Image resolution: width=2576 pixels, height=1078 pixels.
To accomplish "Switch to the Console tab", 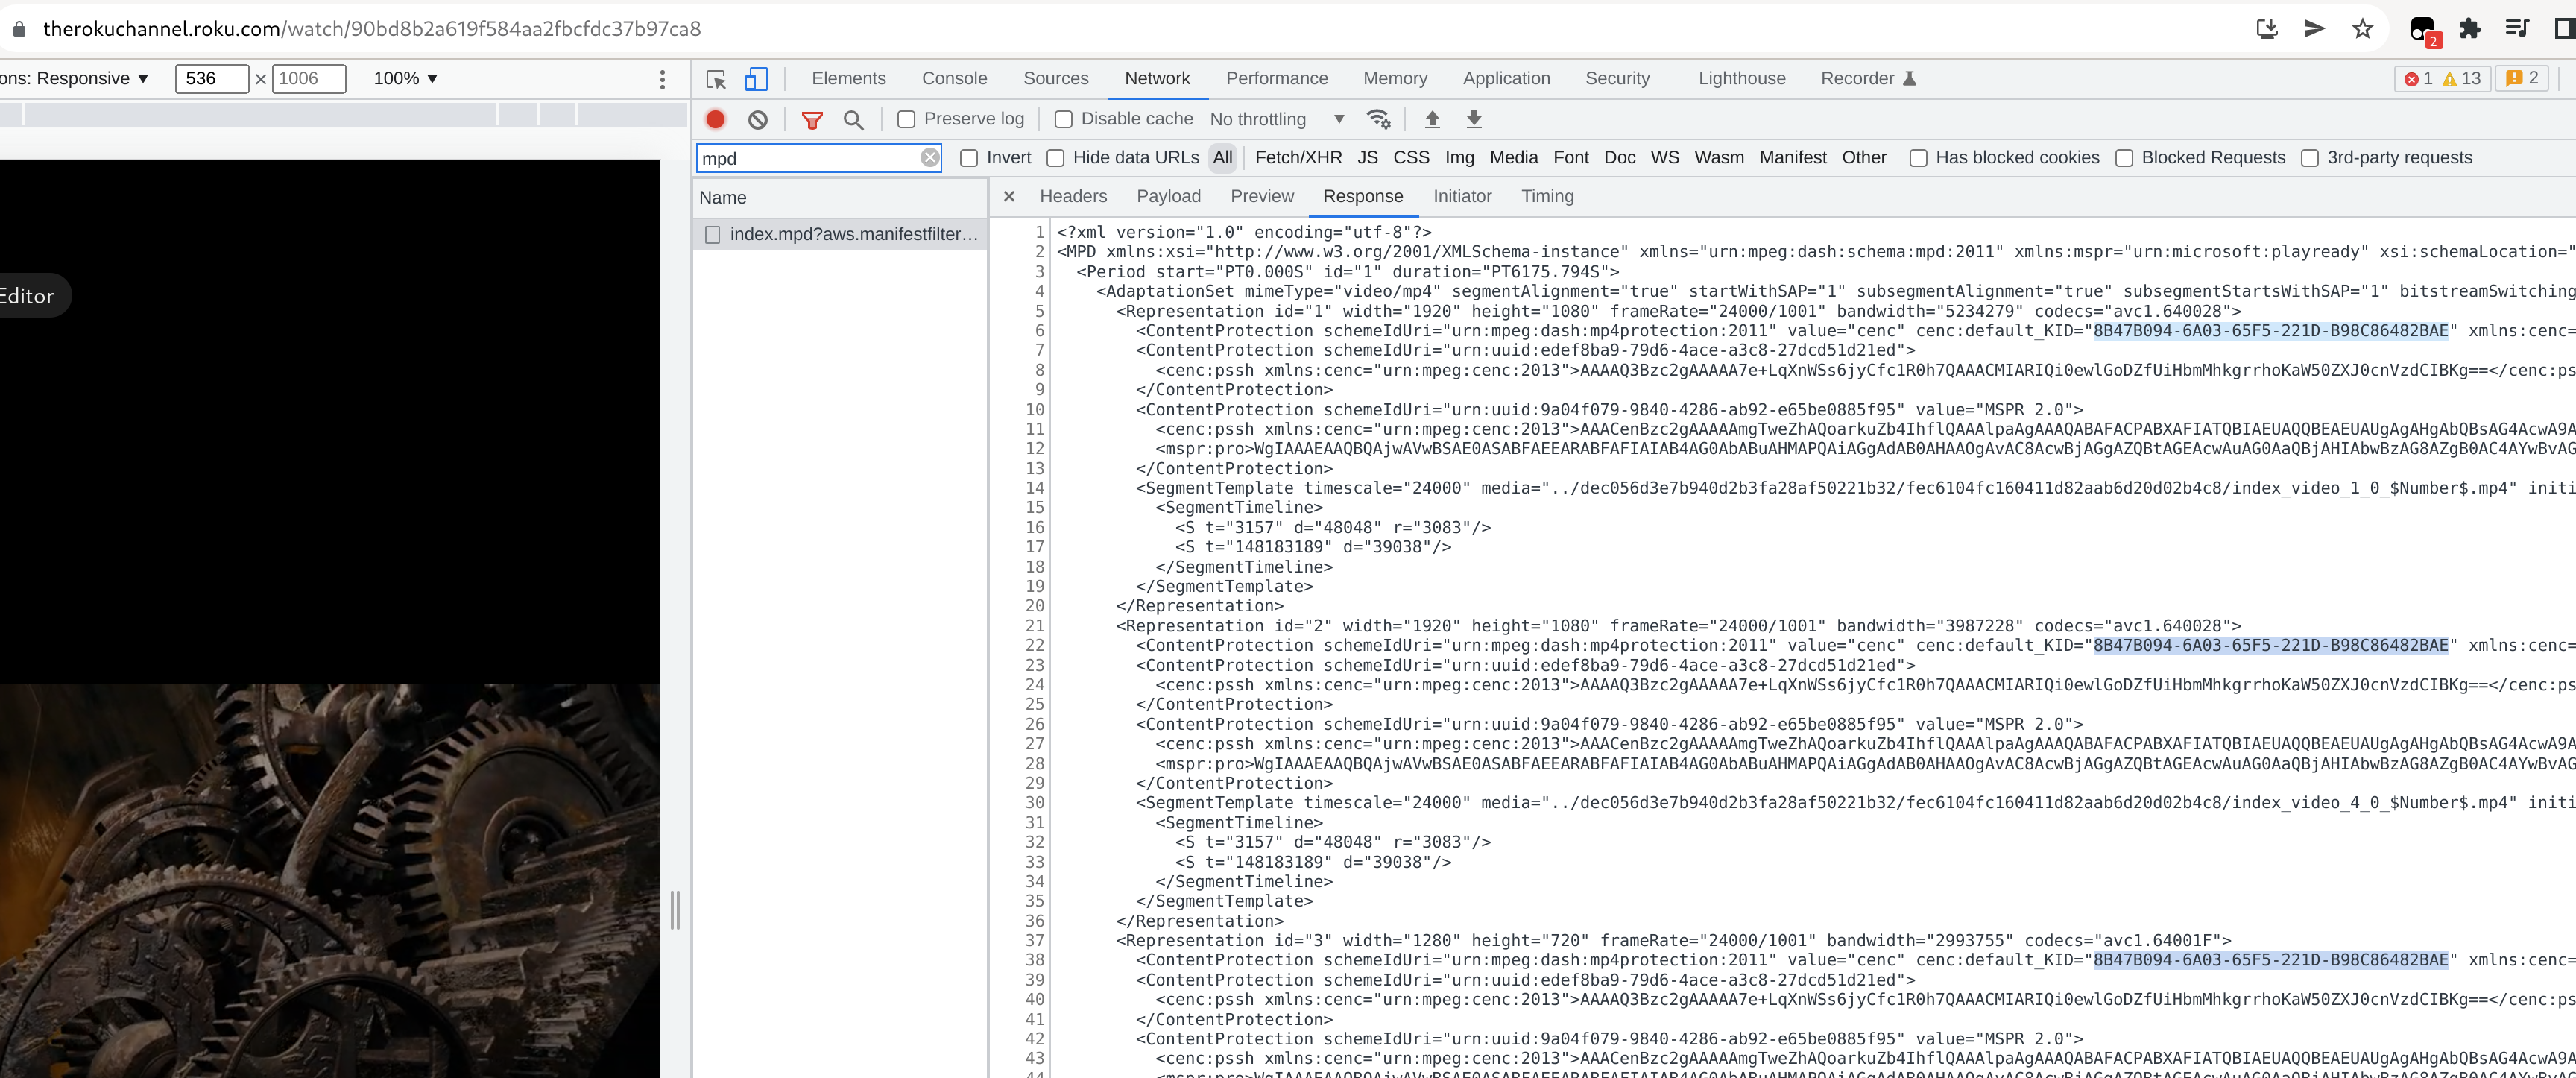I will 953,79.
